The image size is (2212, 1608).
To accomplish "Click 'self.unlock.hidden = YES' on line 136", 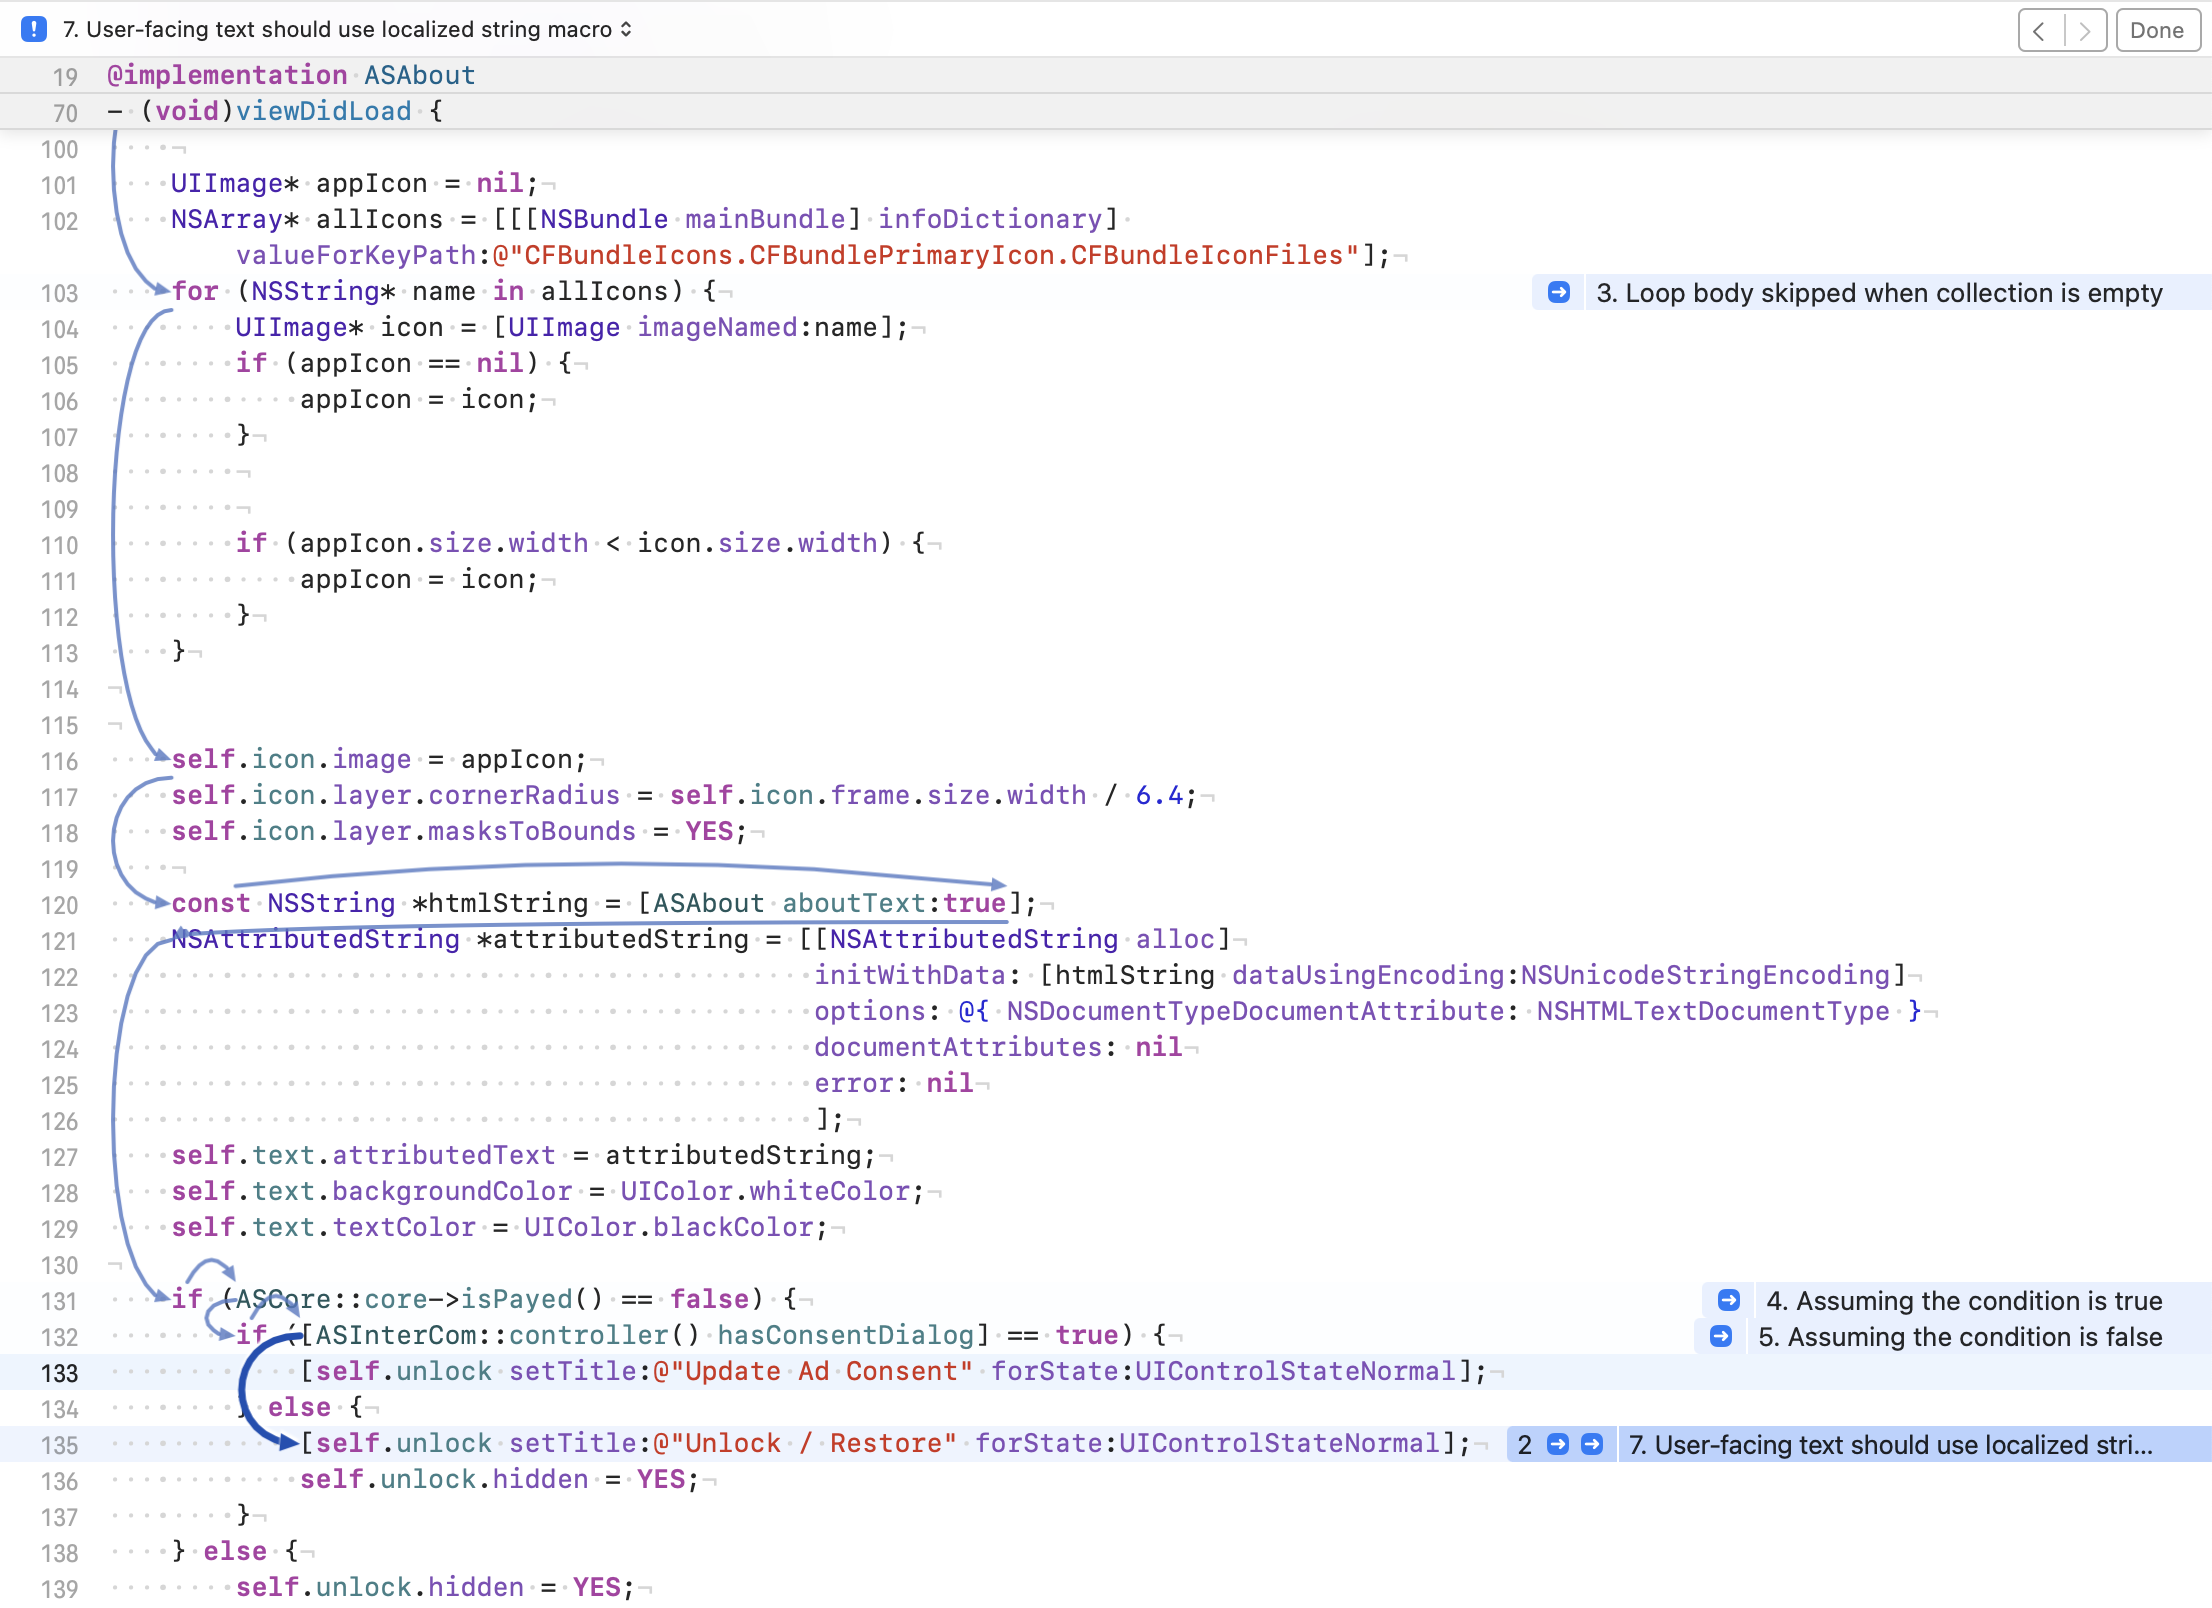I will click(499, 1479).
